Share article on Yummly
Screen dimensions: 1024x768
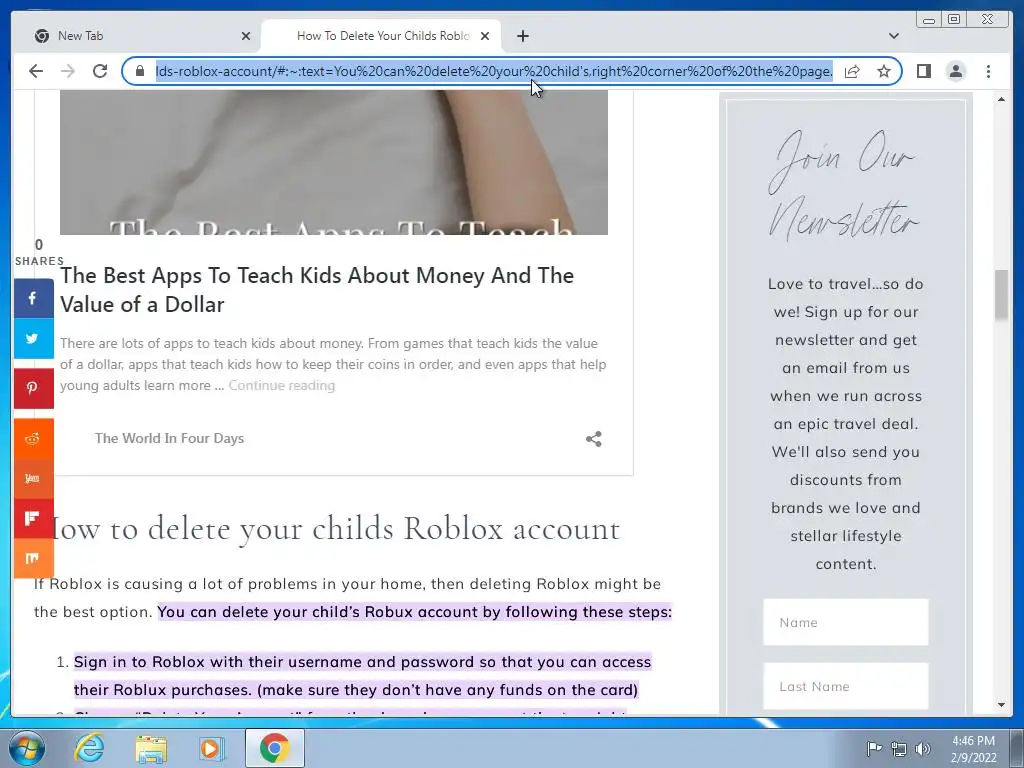(33, 478)
